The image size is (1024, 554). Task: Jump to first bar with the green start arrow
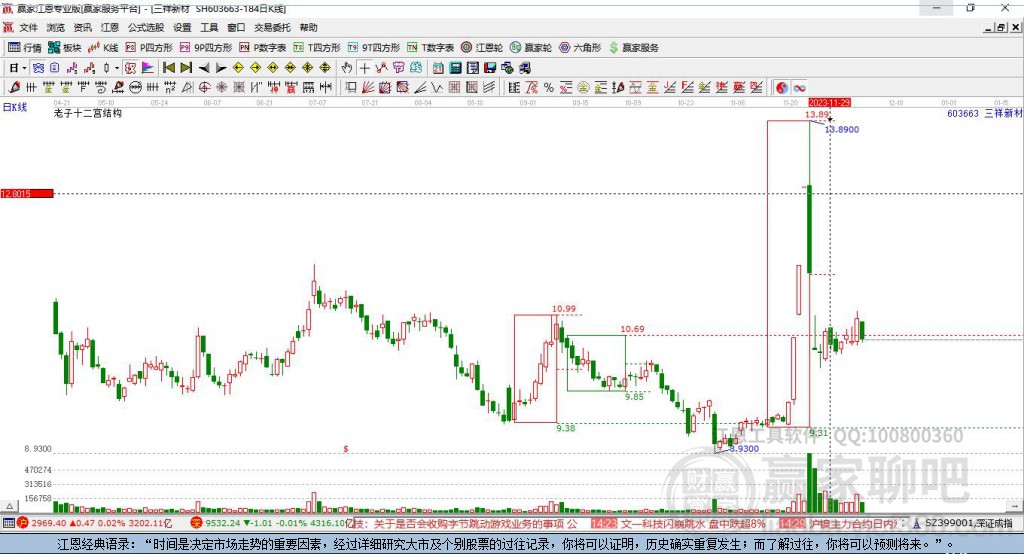point(168,68)
